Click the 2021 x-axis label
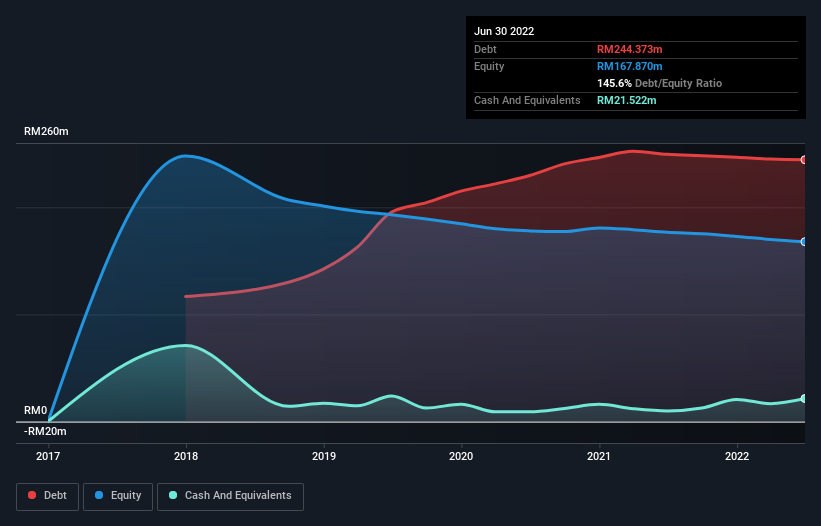Screen dimensions: 821x526 point(598,456)
